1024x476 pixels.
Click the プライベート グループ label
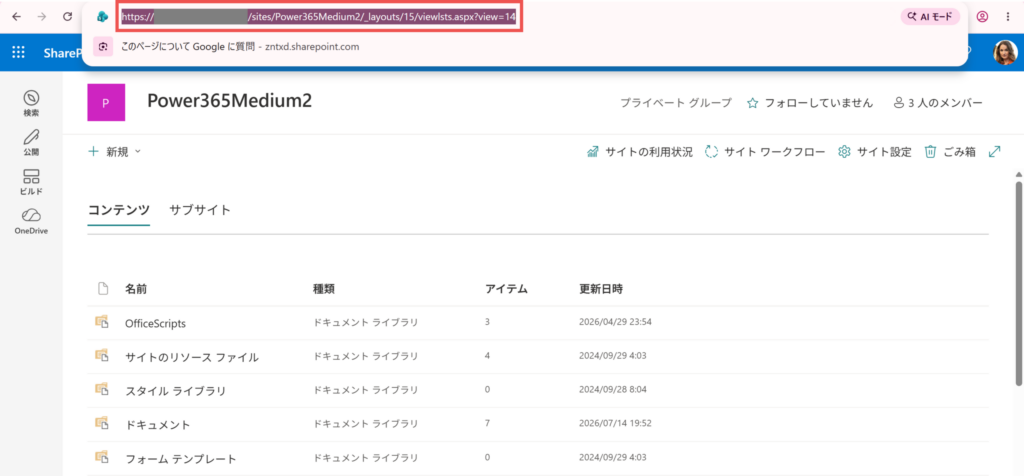(676, 103)
